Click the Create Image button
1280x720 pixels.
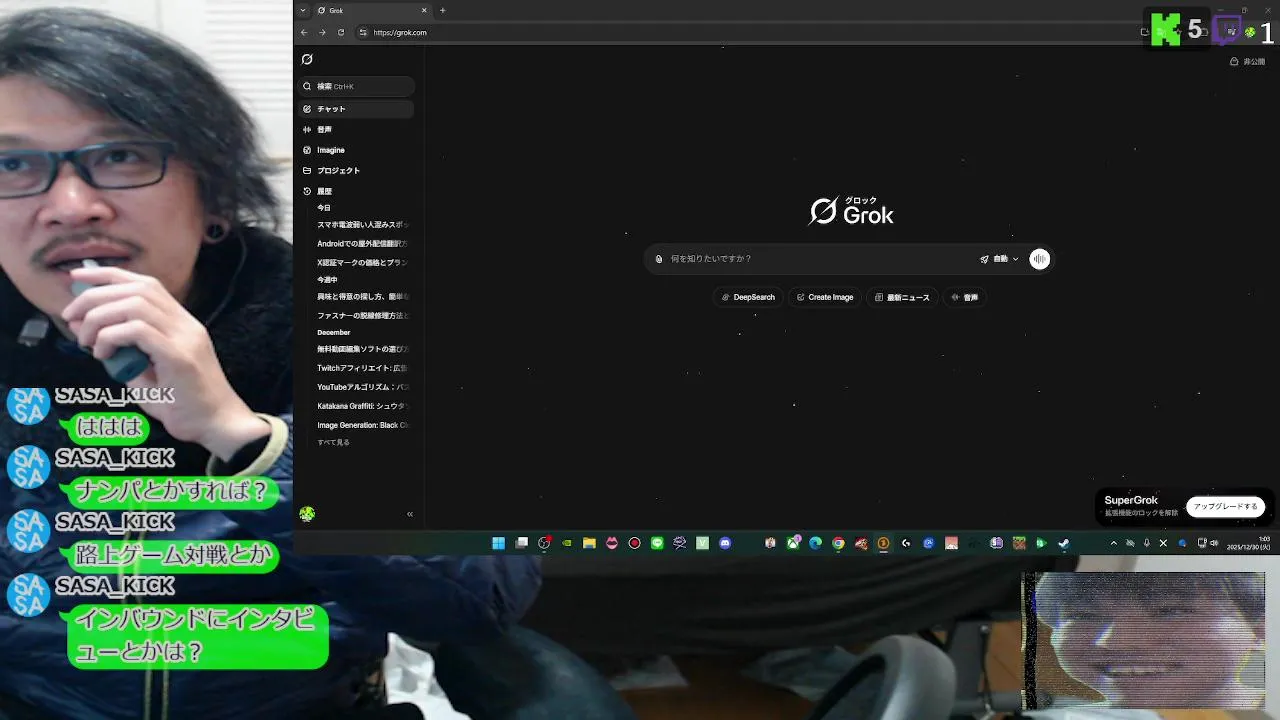[825, 297]
